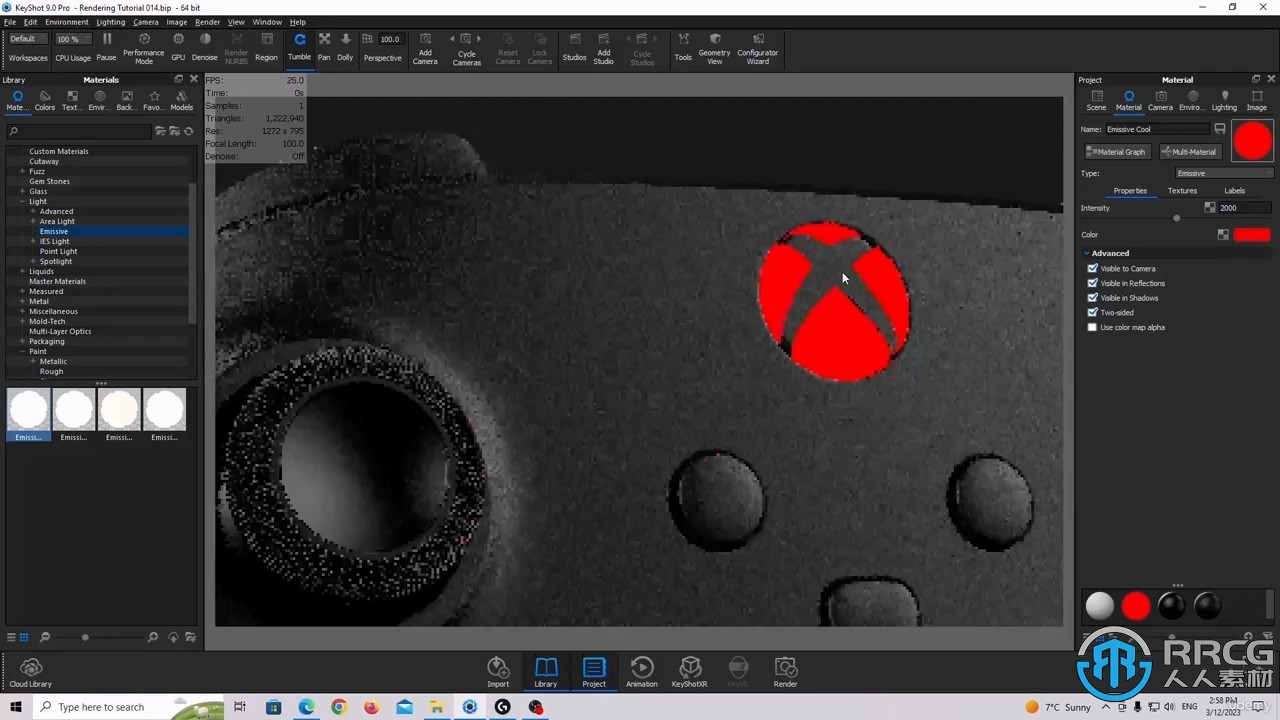Open the Tools toolbar icon
The height and width of the screenshot is (720, 1280).
[683, 47]
